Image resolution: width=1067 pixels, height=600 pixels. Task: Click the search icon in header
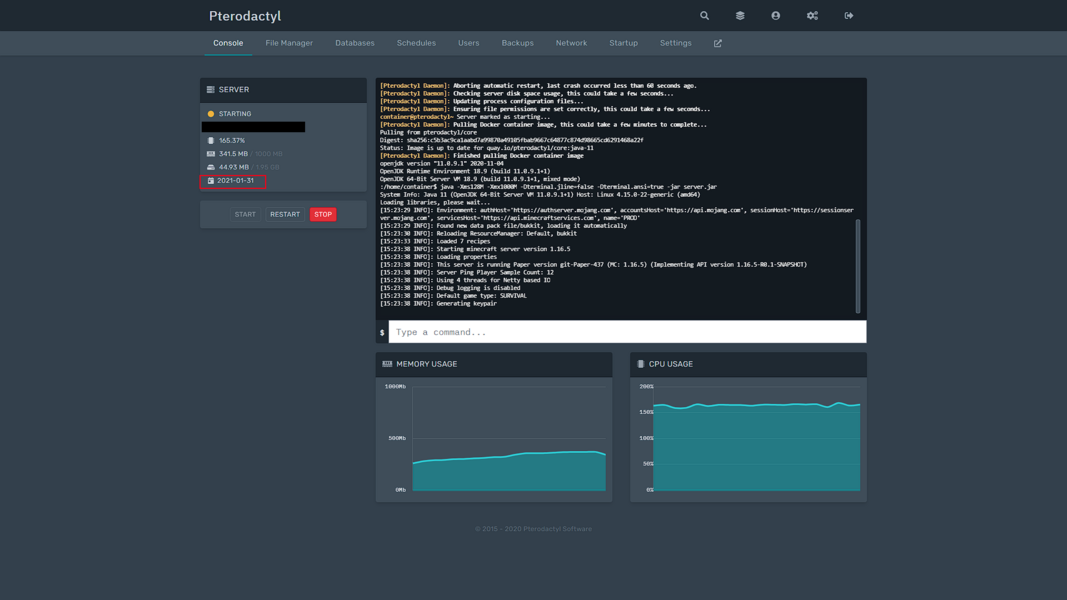pyautogui.click(x=704, y=16)
